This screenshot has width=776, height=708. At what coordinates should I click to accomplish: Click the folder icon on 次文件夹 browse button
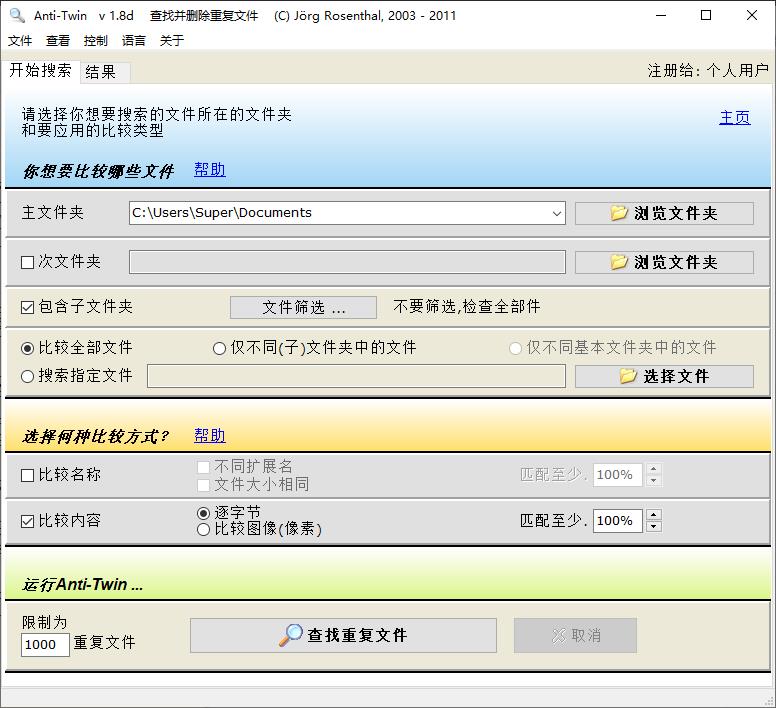(619, 262)
